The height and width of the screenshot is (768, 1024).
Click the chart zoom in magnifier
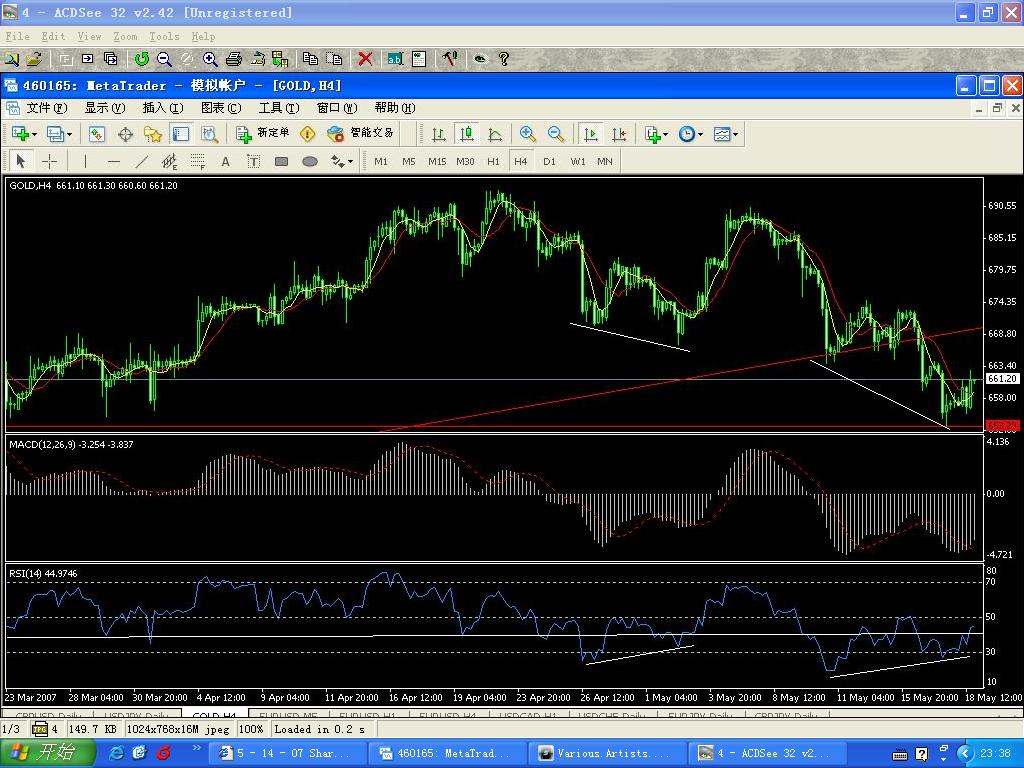coord(527,135)
